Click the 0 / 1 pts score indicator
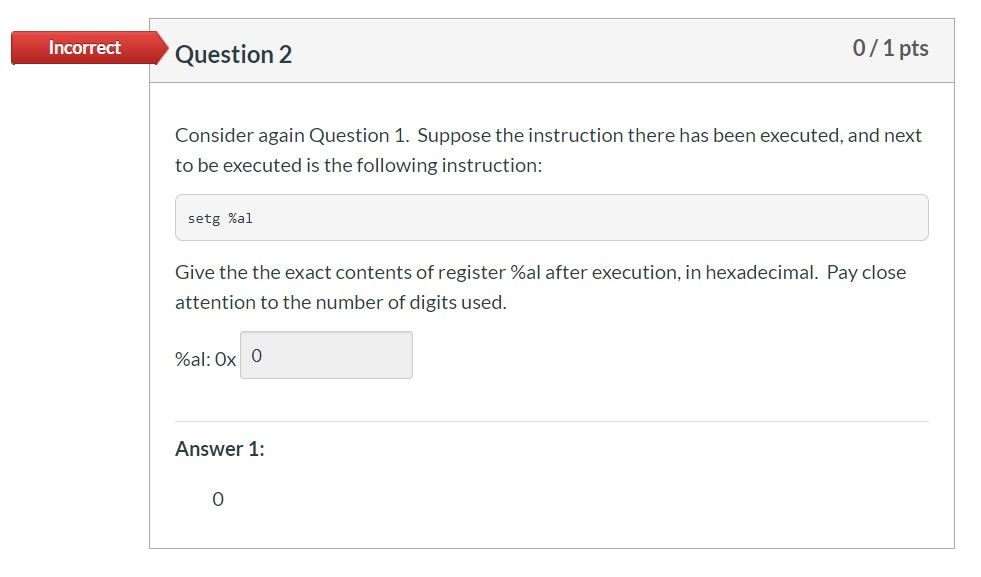981x577 pixels. [x=890, y=47]
